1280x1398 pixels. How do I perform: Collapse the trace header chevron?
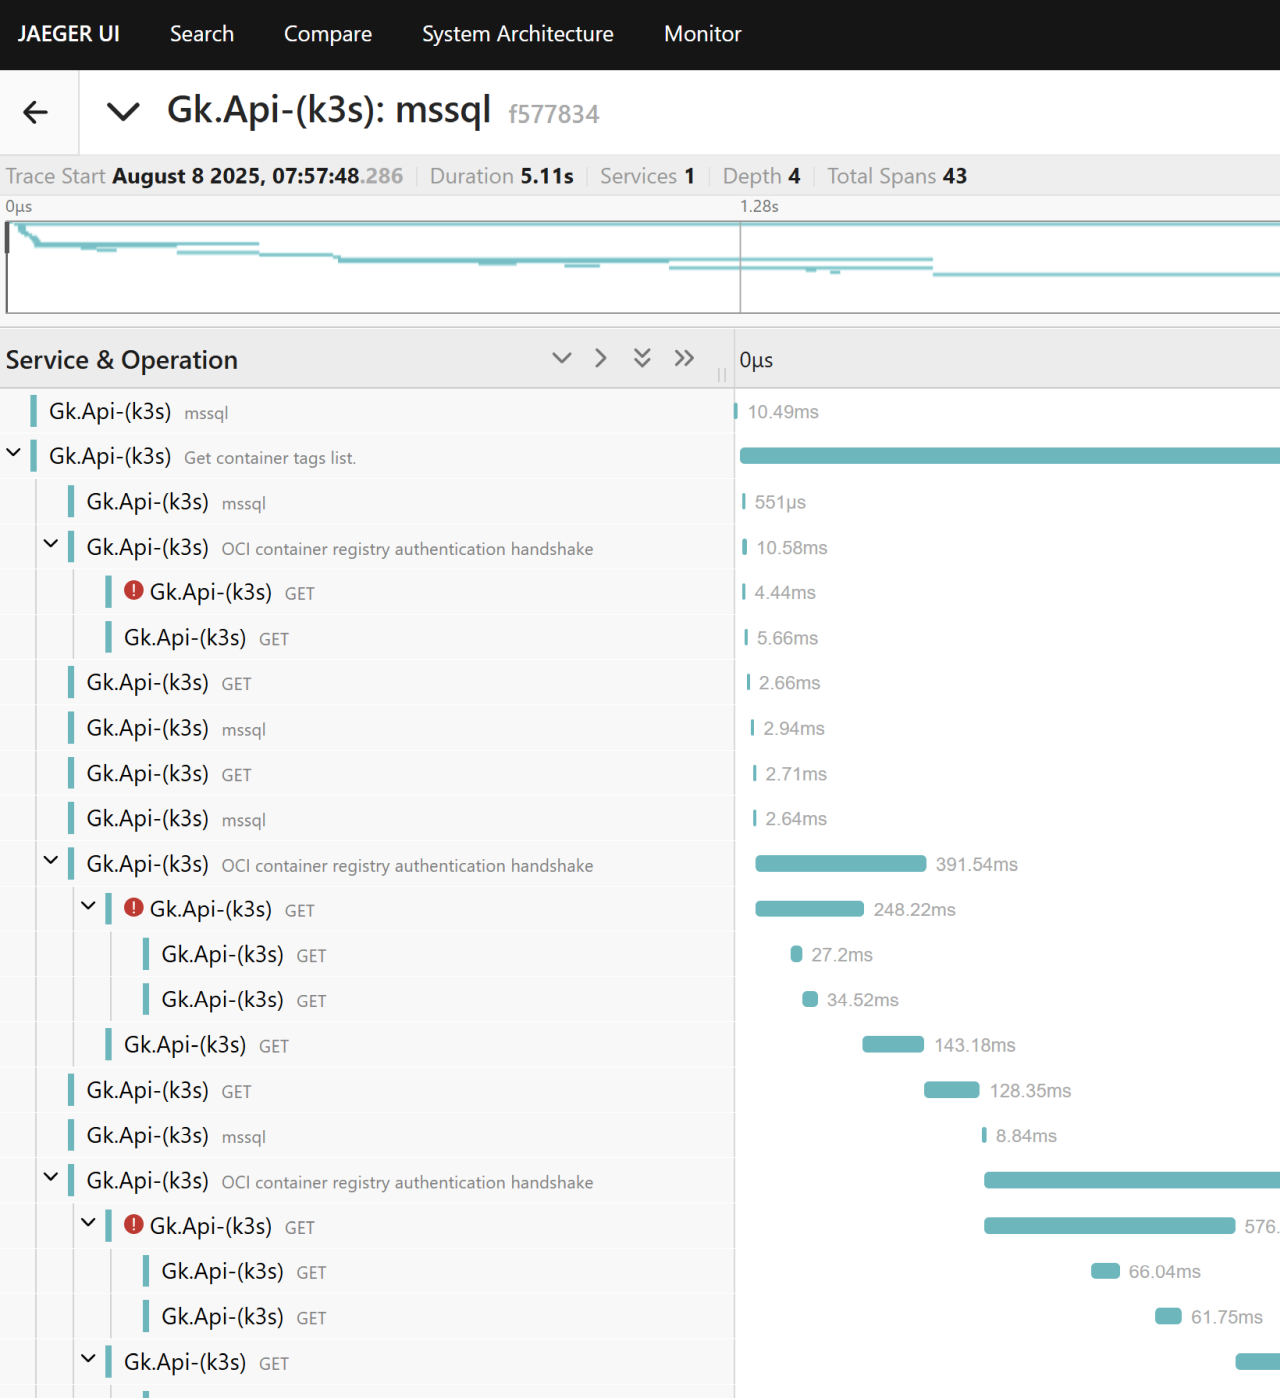pos(123,111)
